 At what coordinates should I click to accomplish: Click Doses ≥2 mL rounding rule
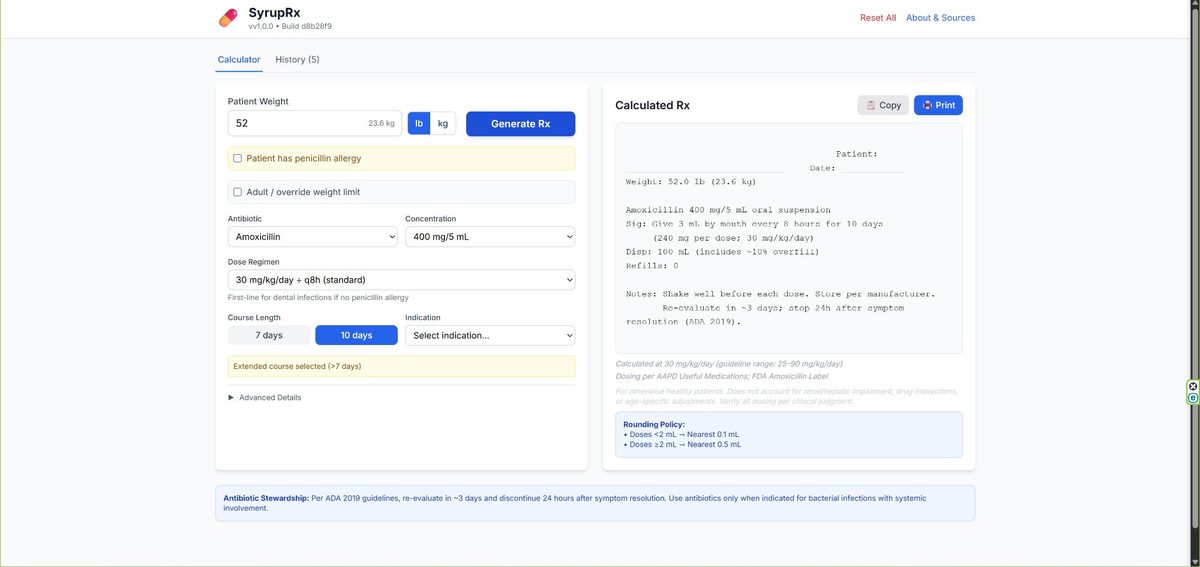click(682, 444)
